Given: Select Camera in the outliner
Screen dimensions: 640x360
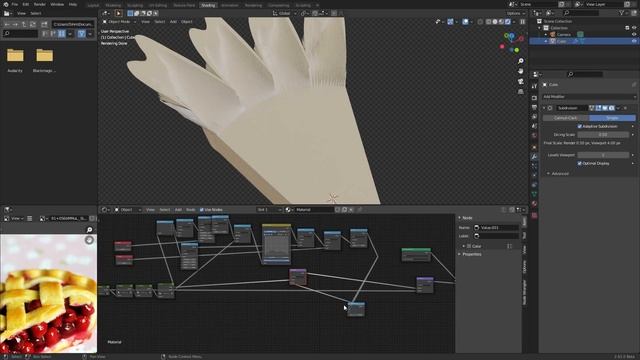Looking at the screenshot, I should point(564,35).
